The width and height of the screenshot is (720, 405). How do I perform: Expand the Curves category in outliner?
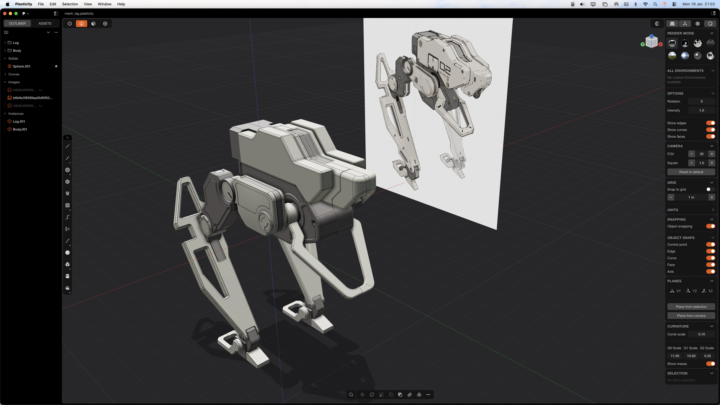click(x=5, y=74)
